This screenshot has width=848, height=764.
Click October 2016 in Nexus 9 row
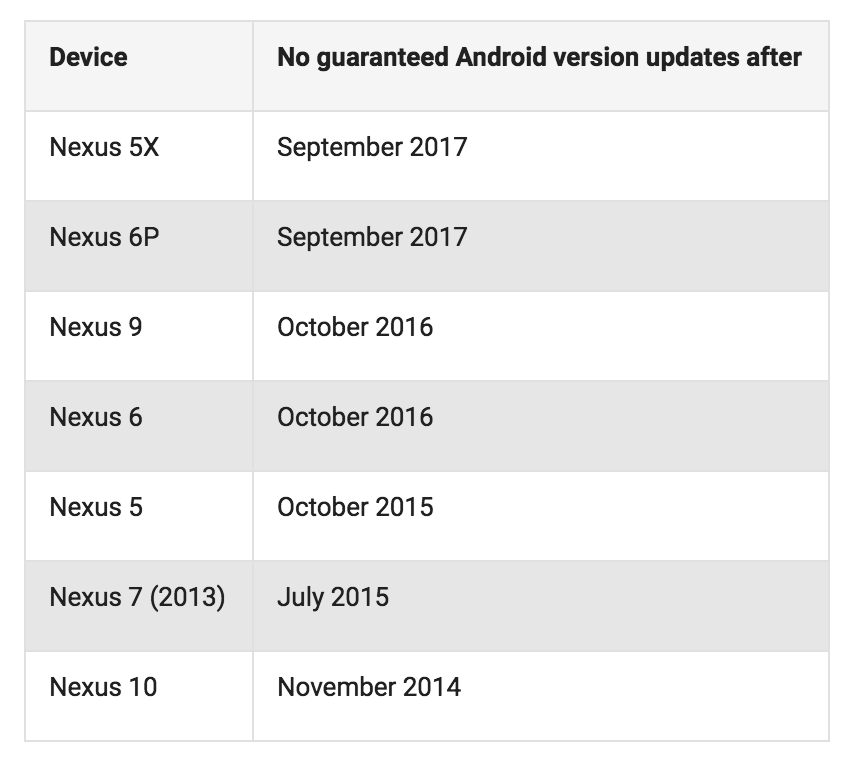tap(355, 327)
